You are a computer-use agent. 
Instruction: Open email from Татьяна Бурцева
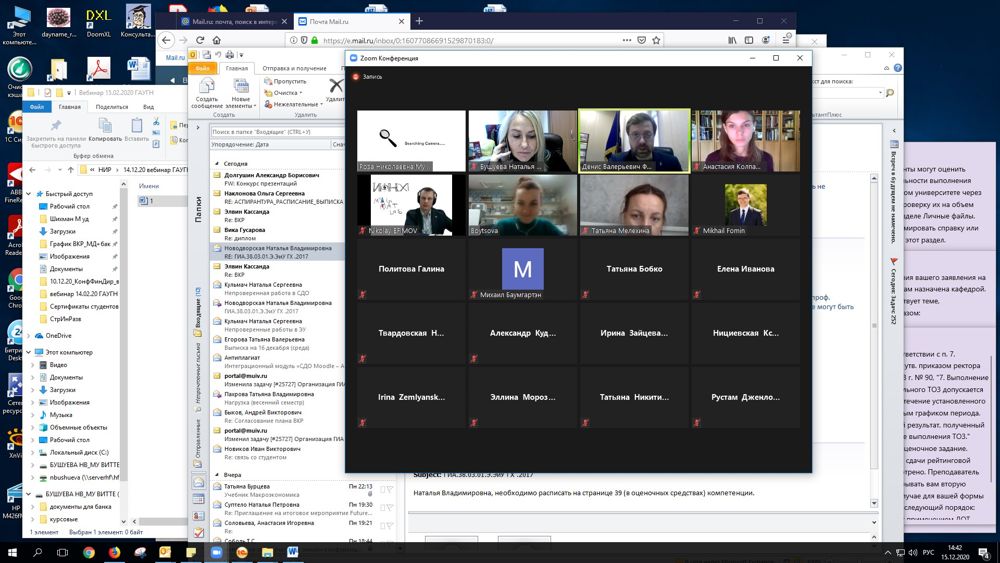[x=304, y=490]
